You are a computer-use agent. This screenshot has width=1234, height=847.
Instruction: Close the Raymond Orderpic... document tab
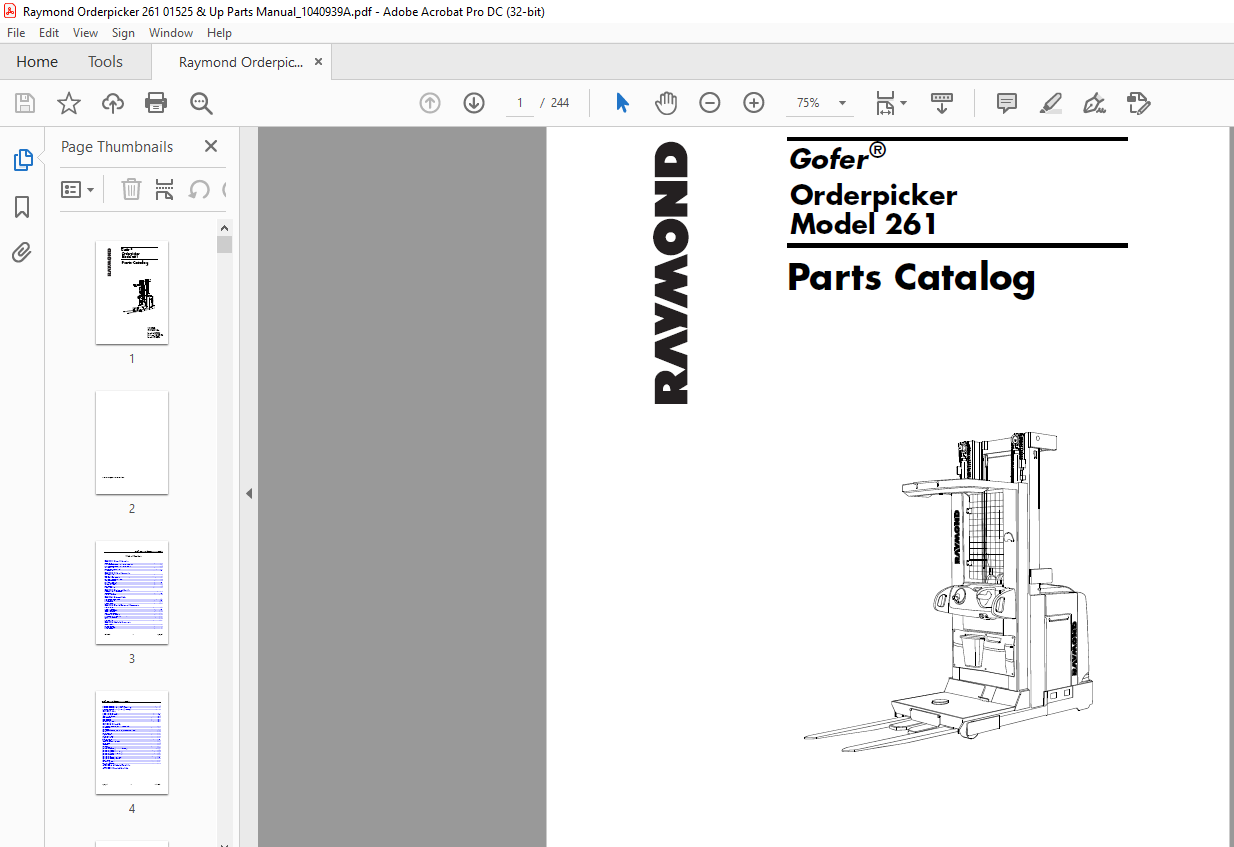click(319, 62)
